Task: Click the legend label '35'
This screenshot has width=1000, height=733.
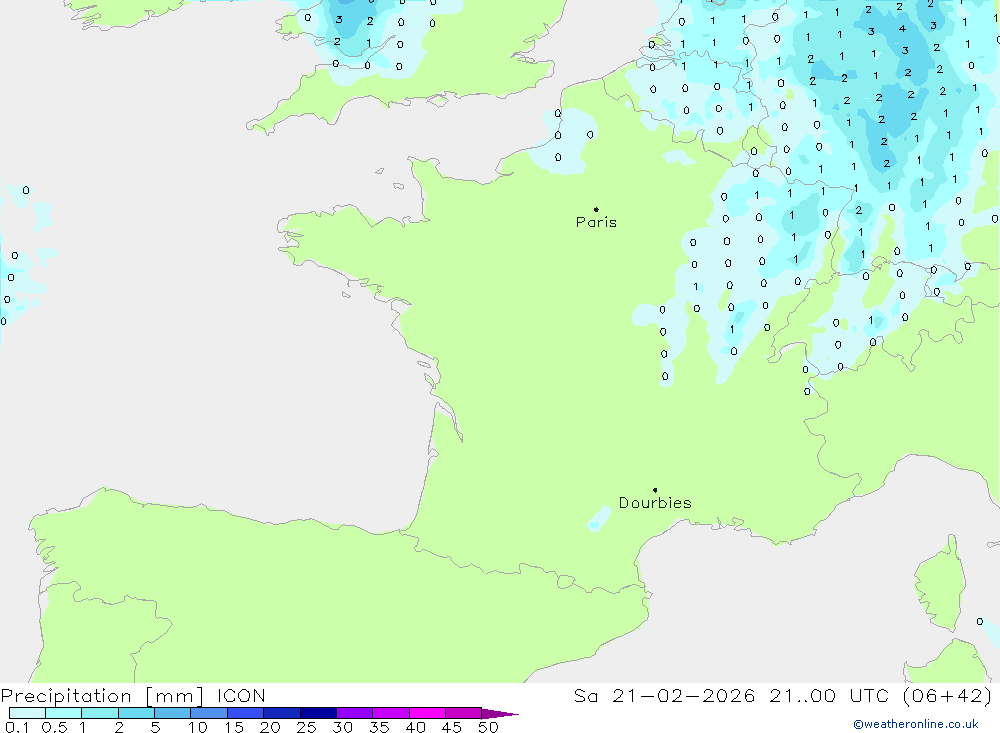Action: (x=379, y=727)
